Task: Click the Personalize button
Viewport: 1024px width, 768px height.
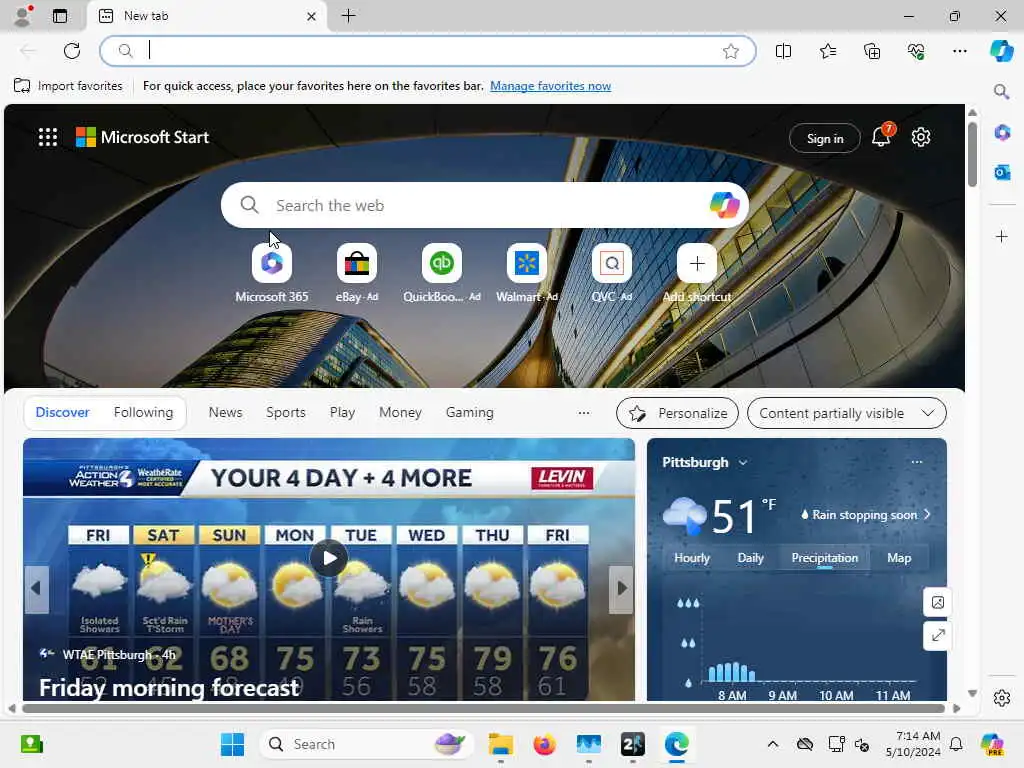Action: click(x=677, y=413)
